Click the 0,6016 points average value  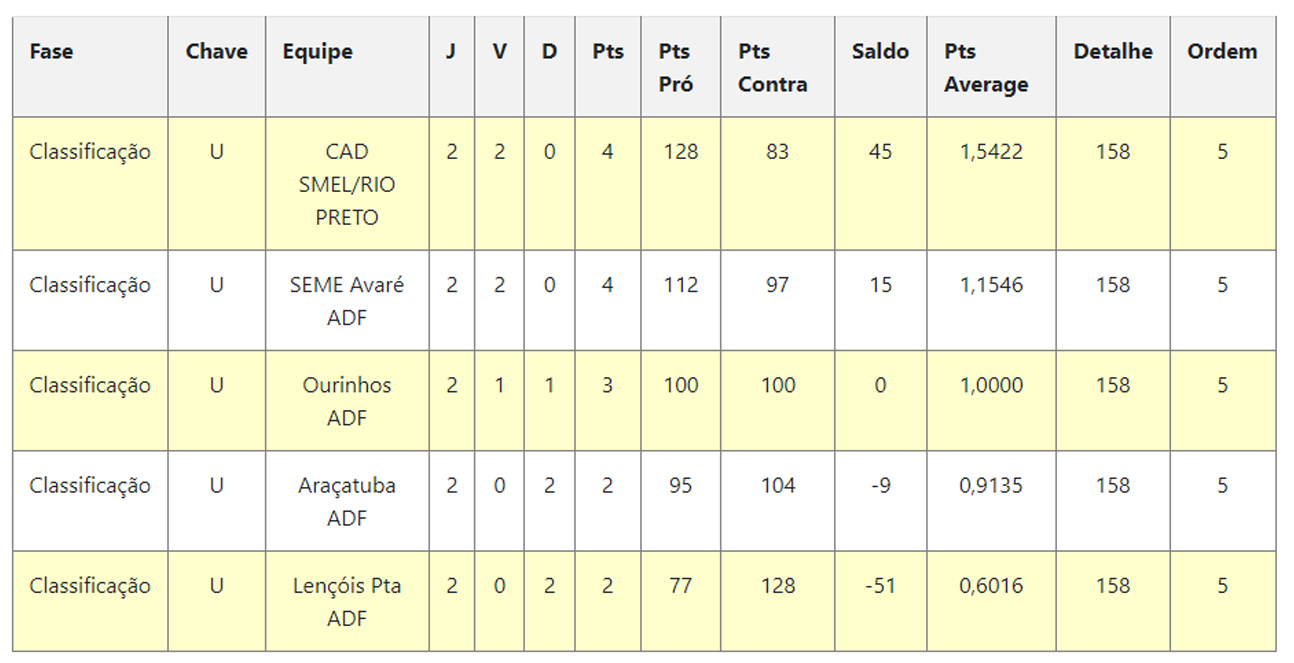(991, 586)
